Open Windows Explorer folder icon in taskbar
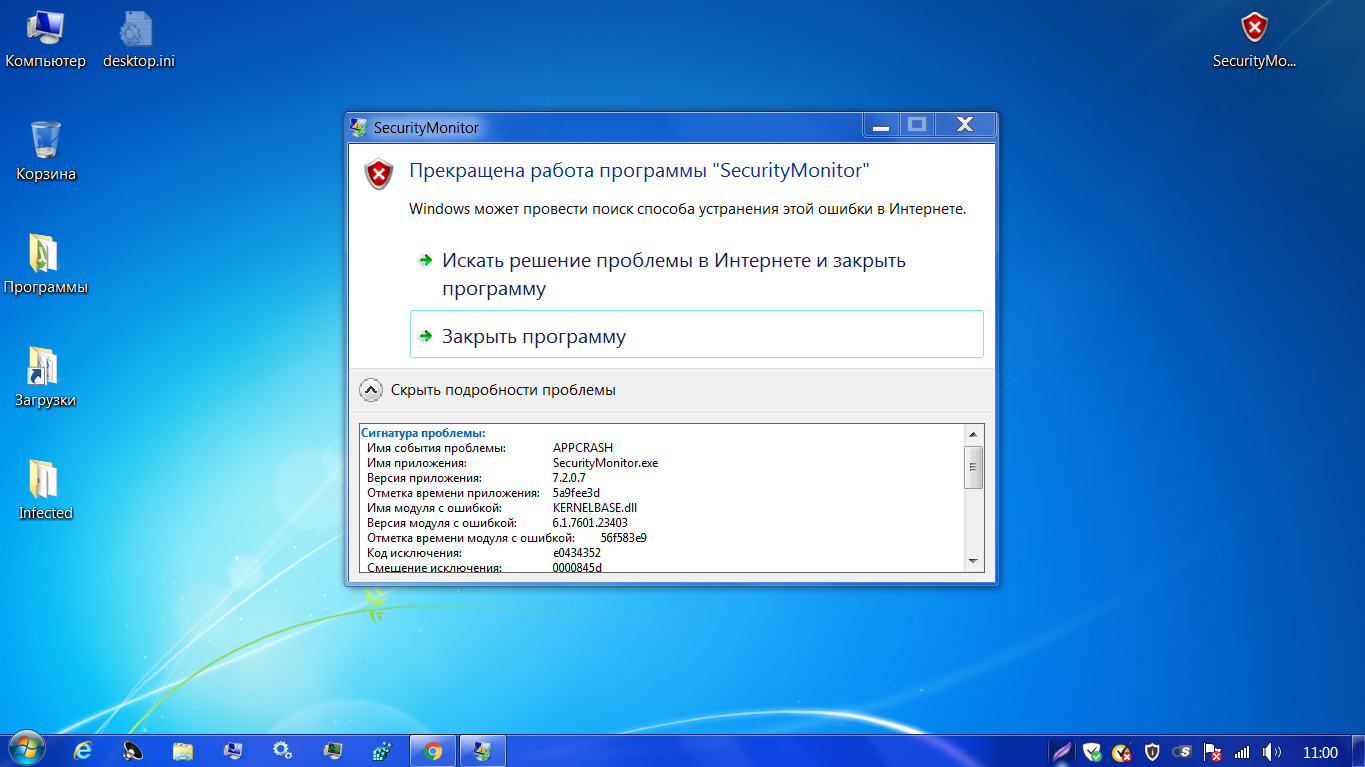Image resolution: width=1365 pixels, height=767 pixels. click(183, 751)
